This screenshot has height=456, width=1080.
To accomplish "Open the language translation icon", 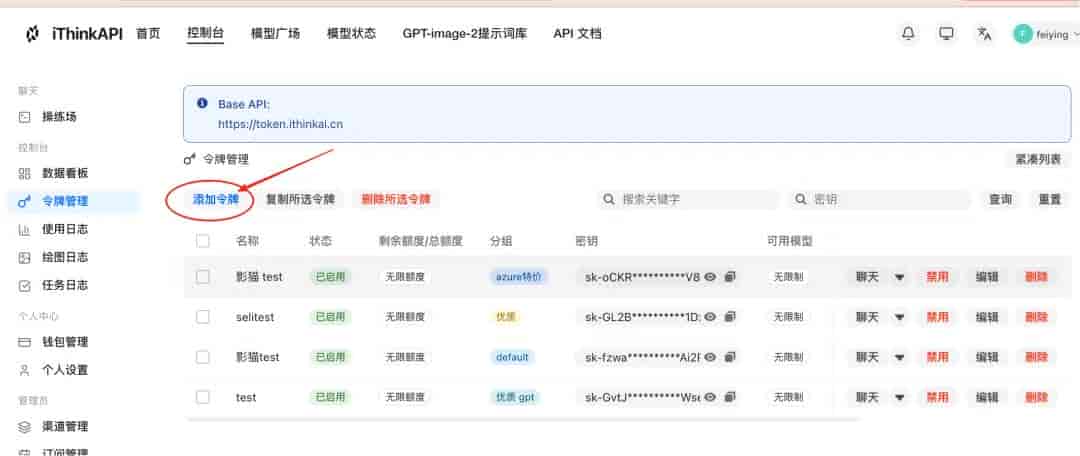I will click(x=984, y=33).
